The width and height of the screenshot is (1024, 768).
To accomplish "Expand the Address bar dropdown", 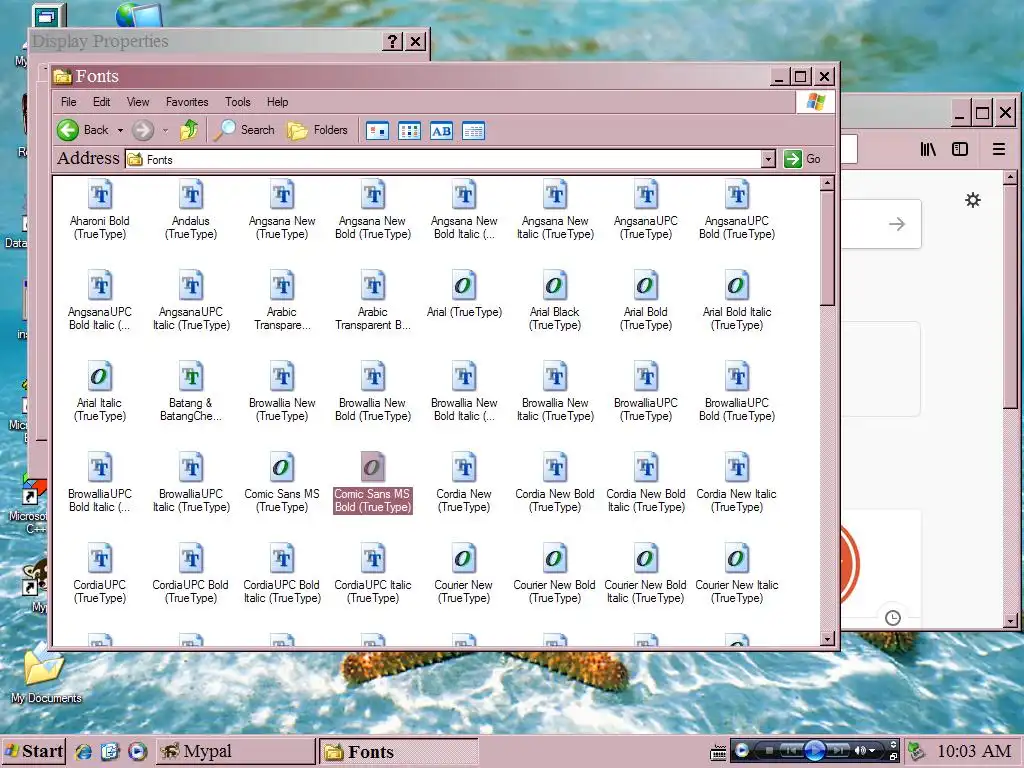I will pyautogui.click(x=769, y=159).
